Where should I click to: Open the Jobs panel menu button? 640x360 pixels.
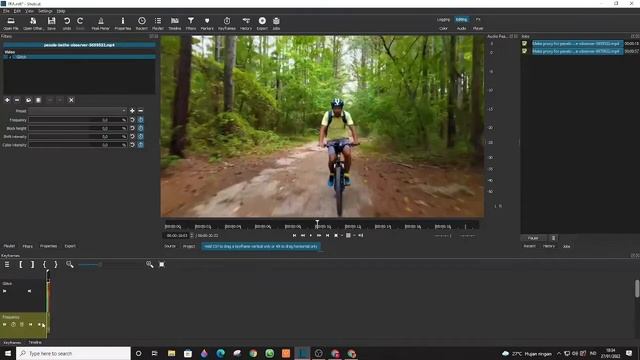553,238
